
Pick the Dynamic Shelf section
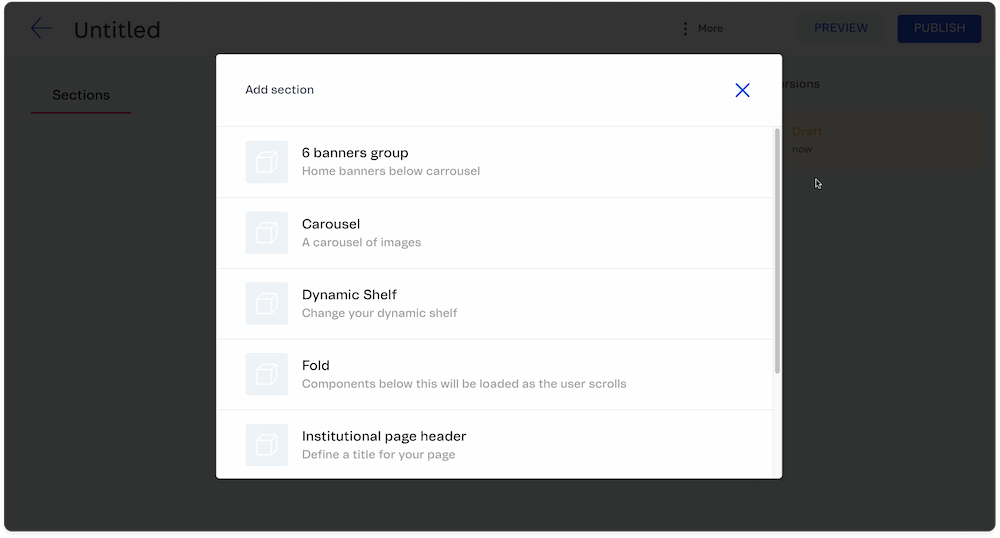point(495,303)
